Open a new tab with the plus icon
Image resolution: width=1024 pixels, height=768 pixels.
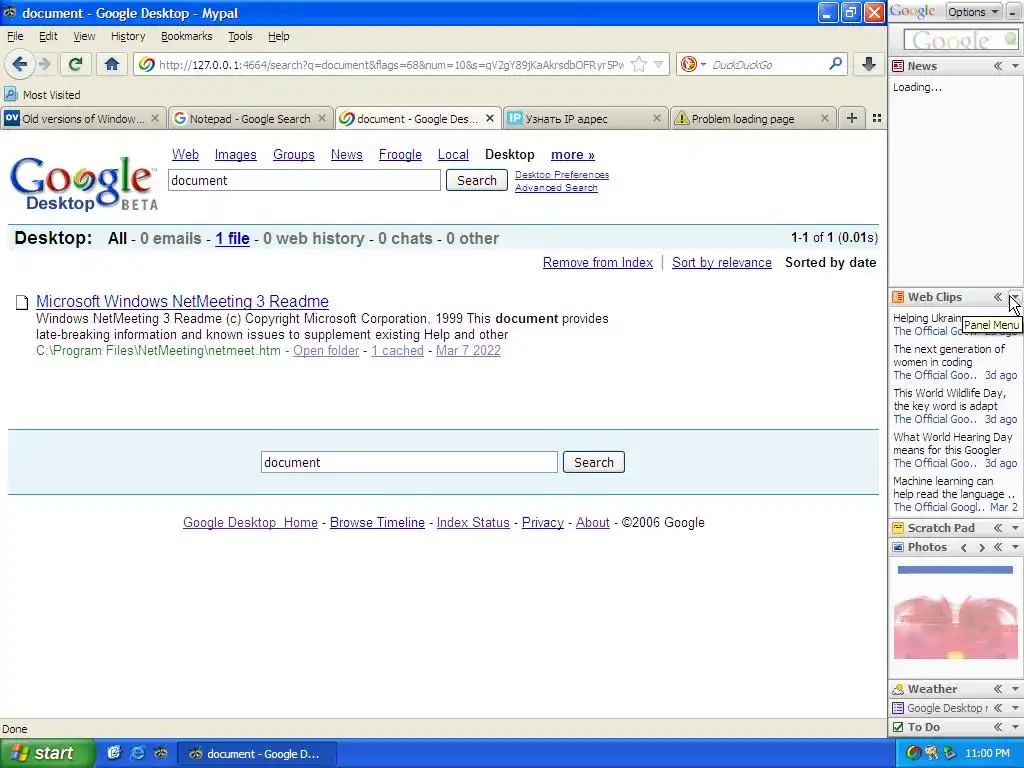[852, 118]
